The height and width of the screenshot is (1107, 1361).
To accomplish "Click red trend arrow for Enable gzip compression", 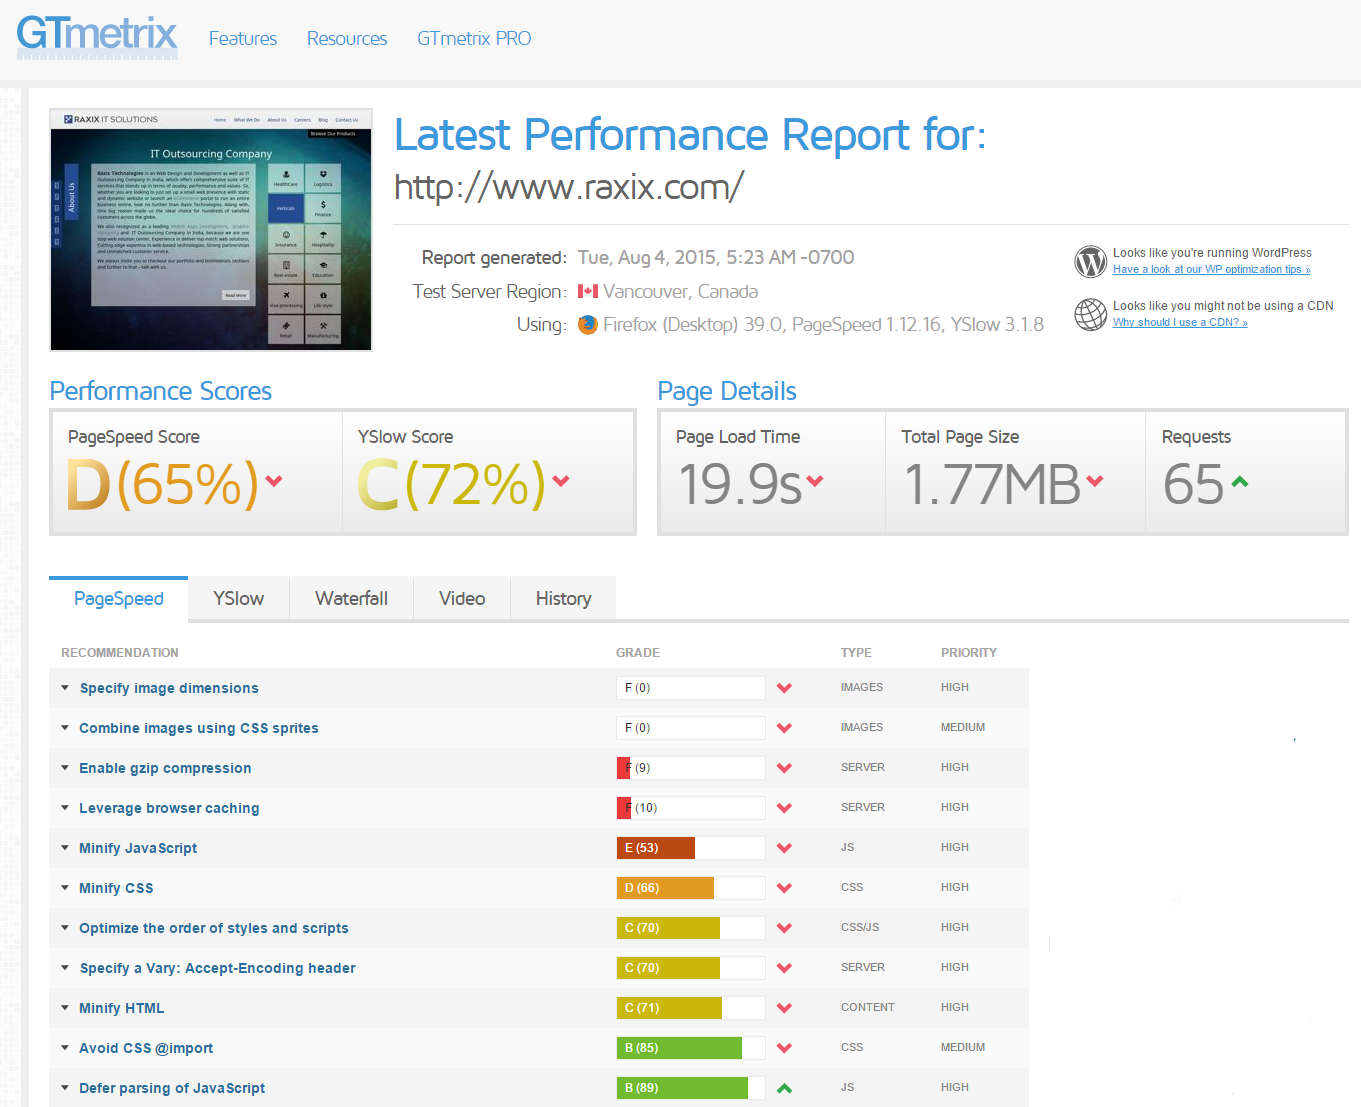I will [x=785, y=768].
